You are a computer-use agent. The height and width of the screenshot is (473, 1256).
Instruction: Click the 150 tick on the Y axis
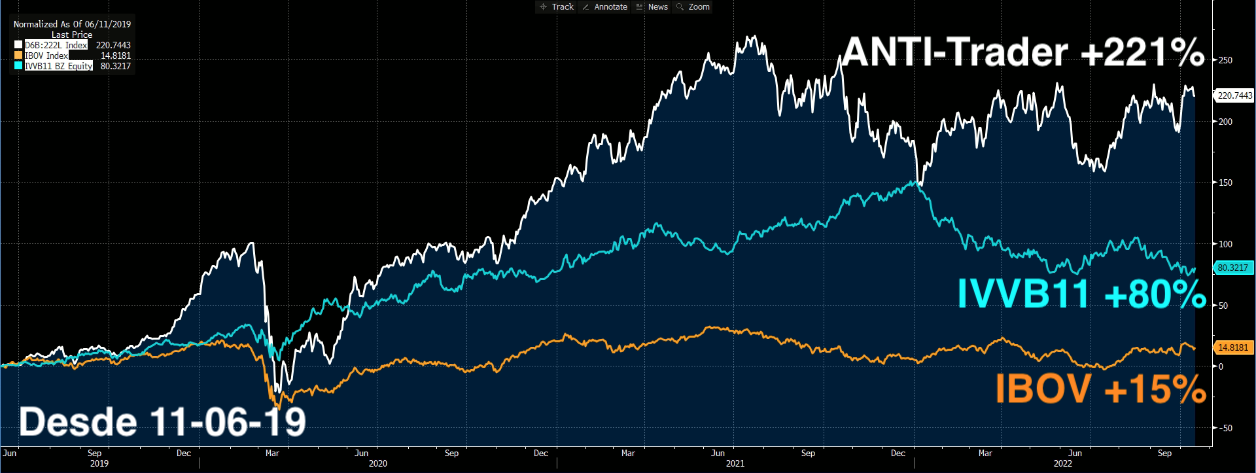point(1223,183)
